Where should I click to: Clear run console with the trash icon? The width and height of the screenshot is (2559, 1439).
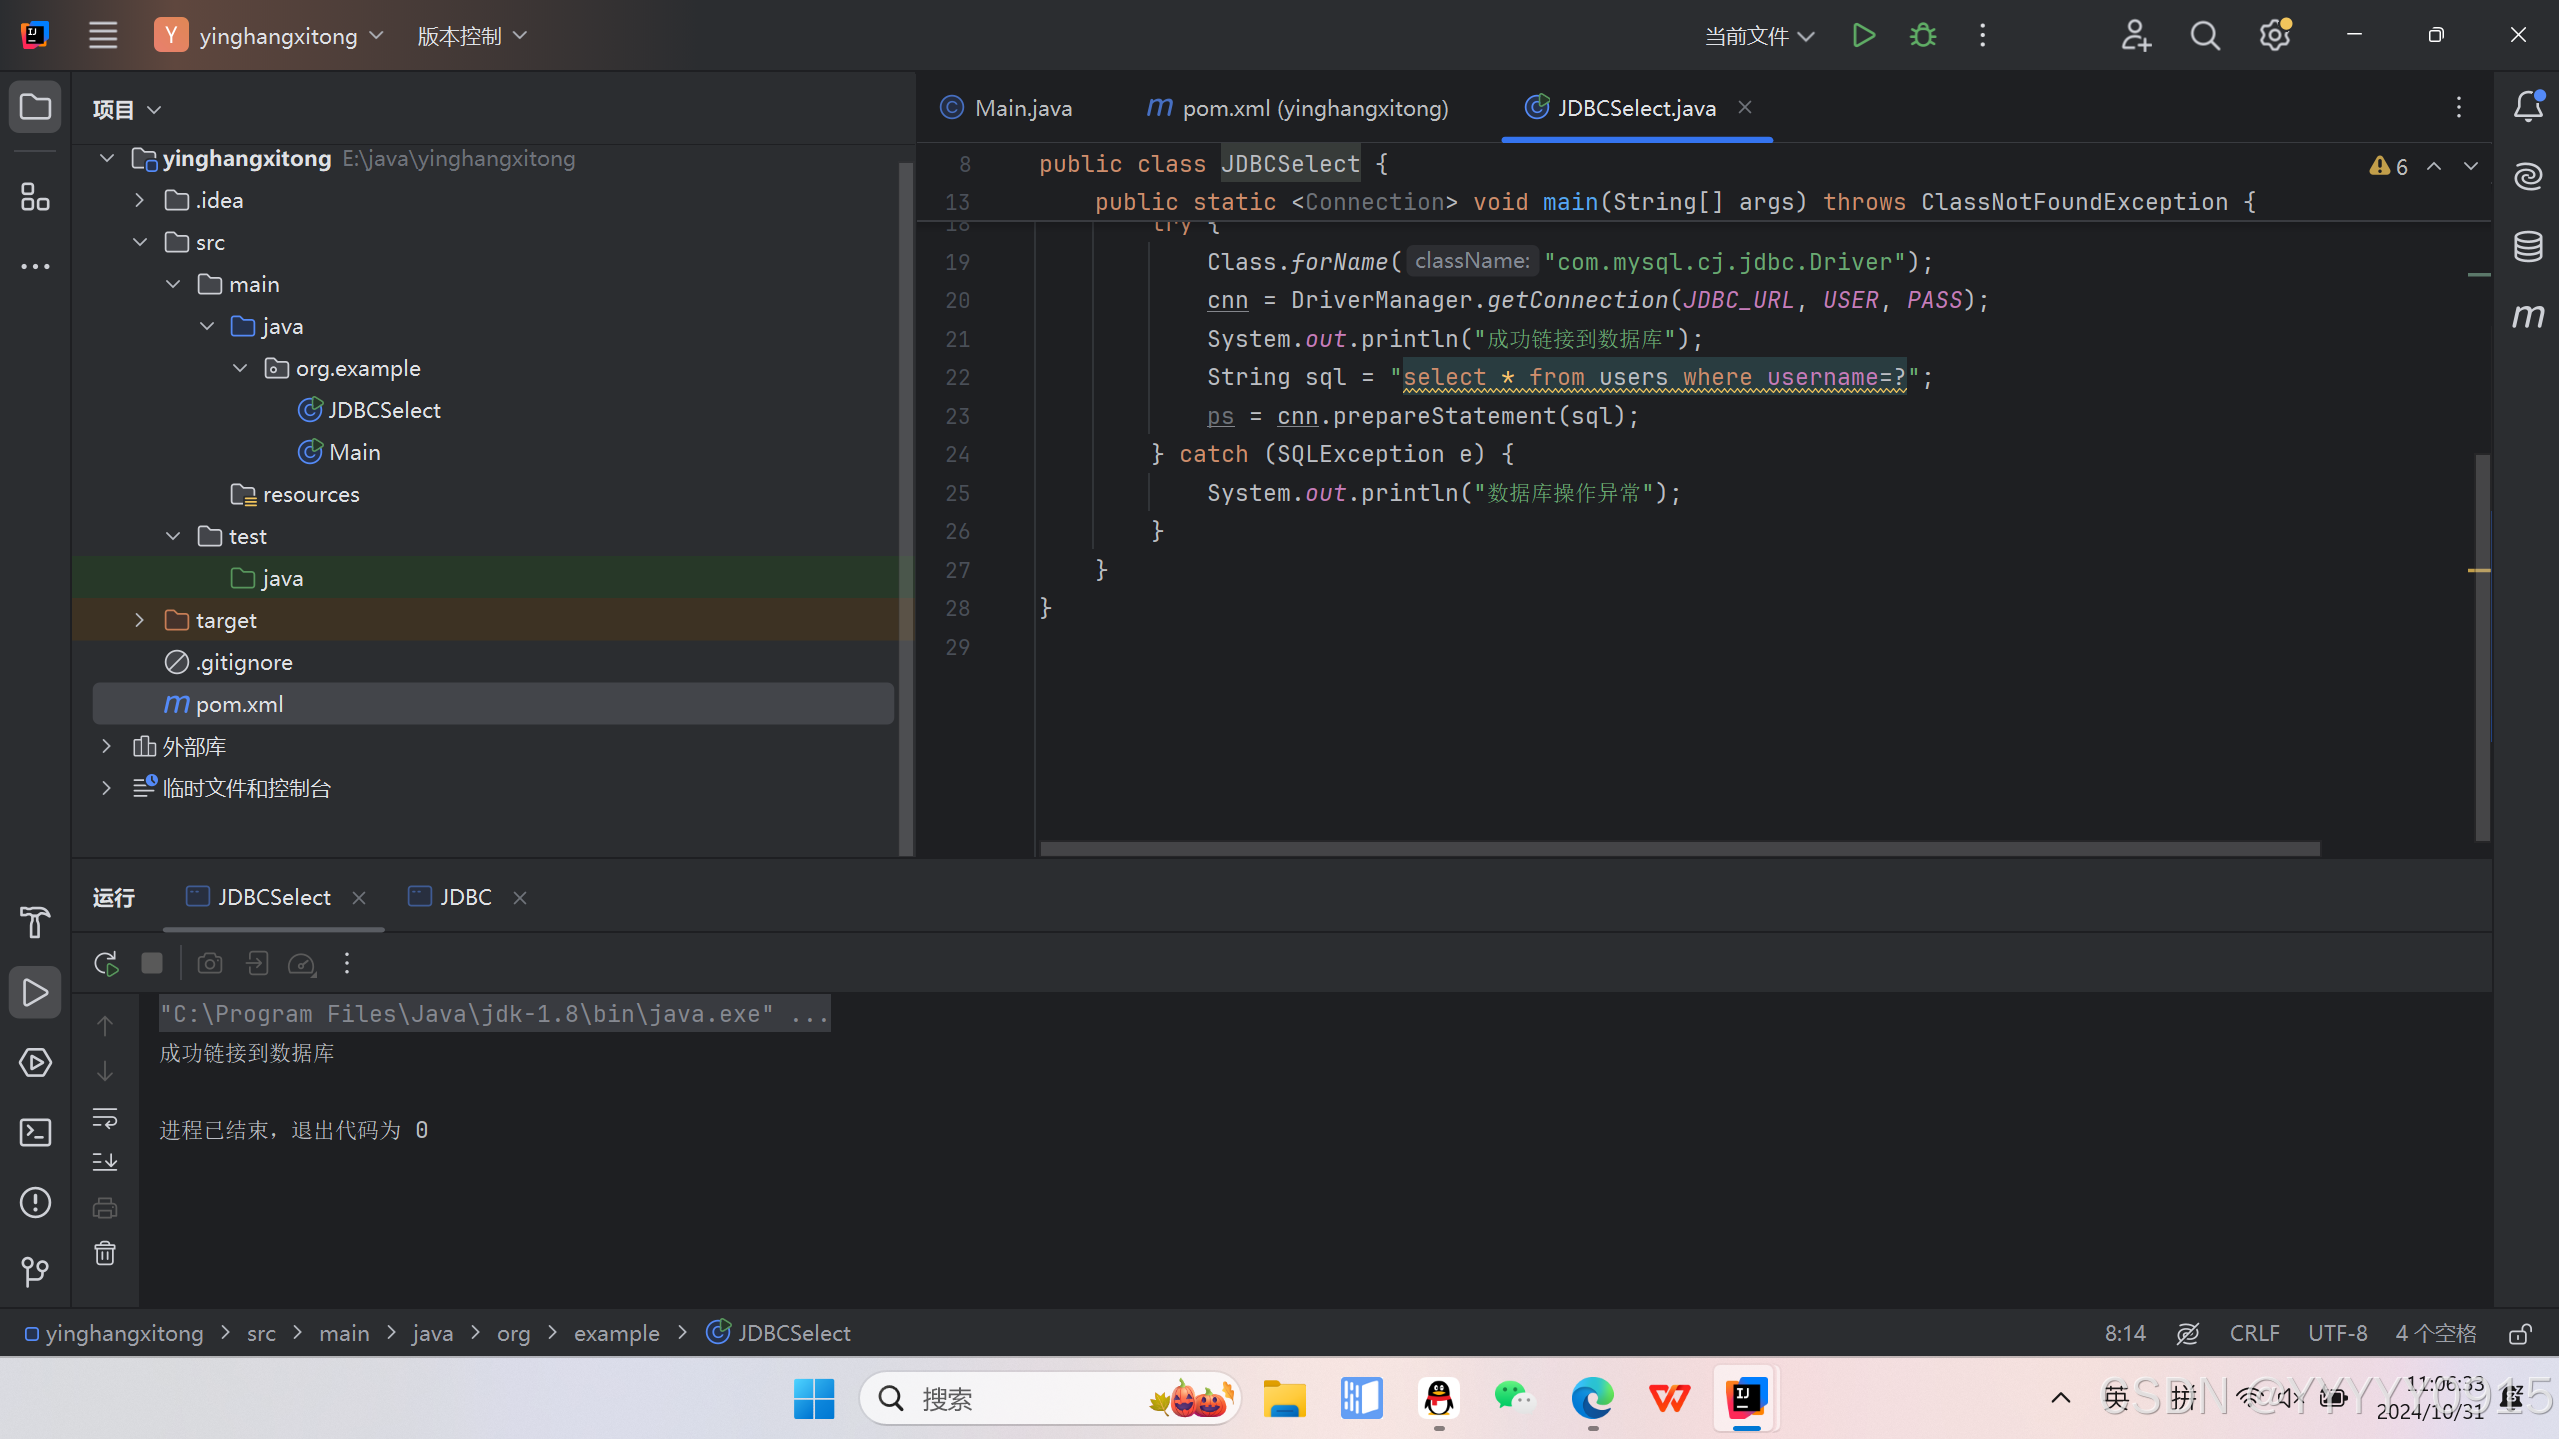(105, 1253)
